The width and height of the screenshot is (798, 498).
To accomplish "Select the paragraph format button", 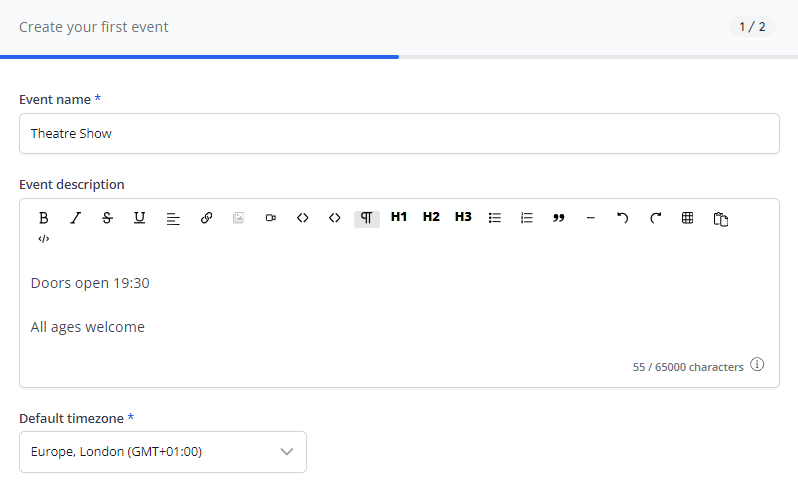I will click(366, 218).
